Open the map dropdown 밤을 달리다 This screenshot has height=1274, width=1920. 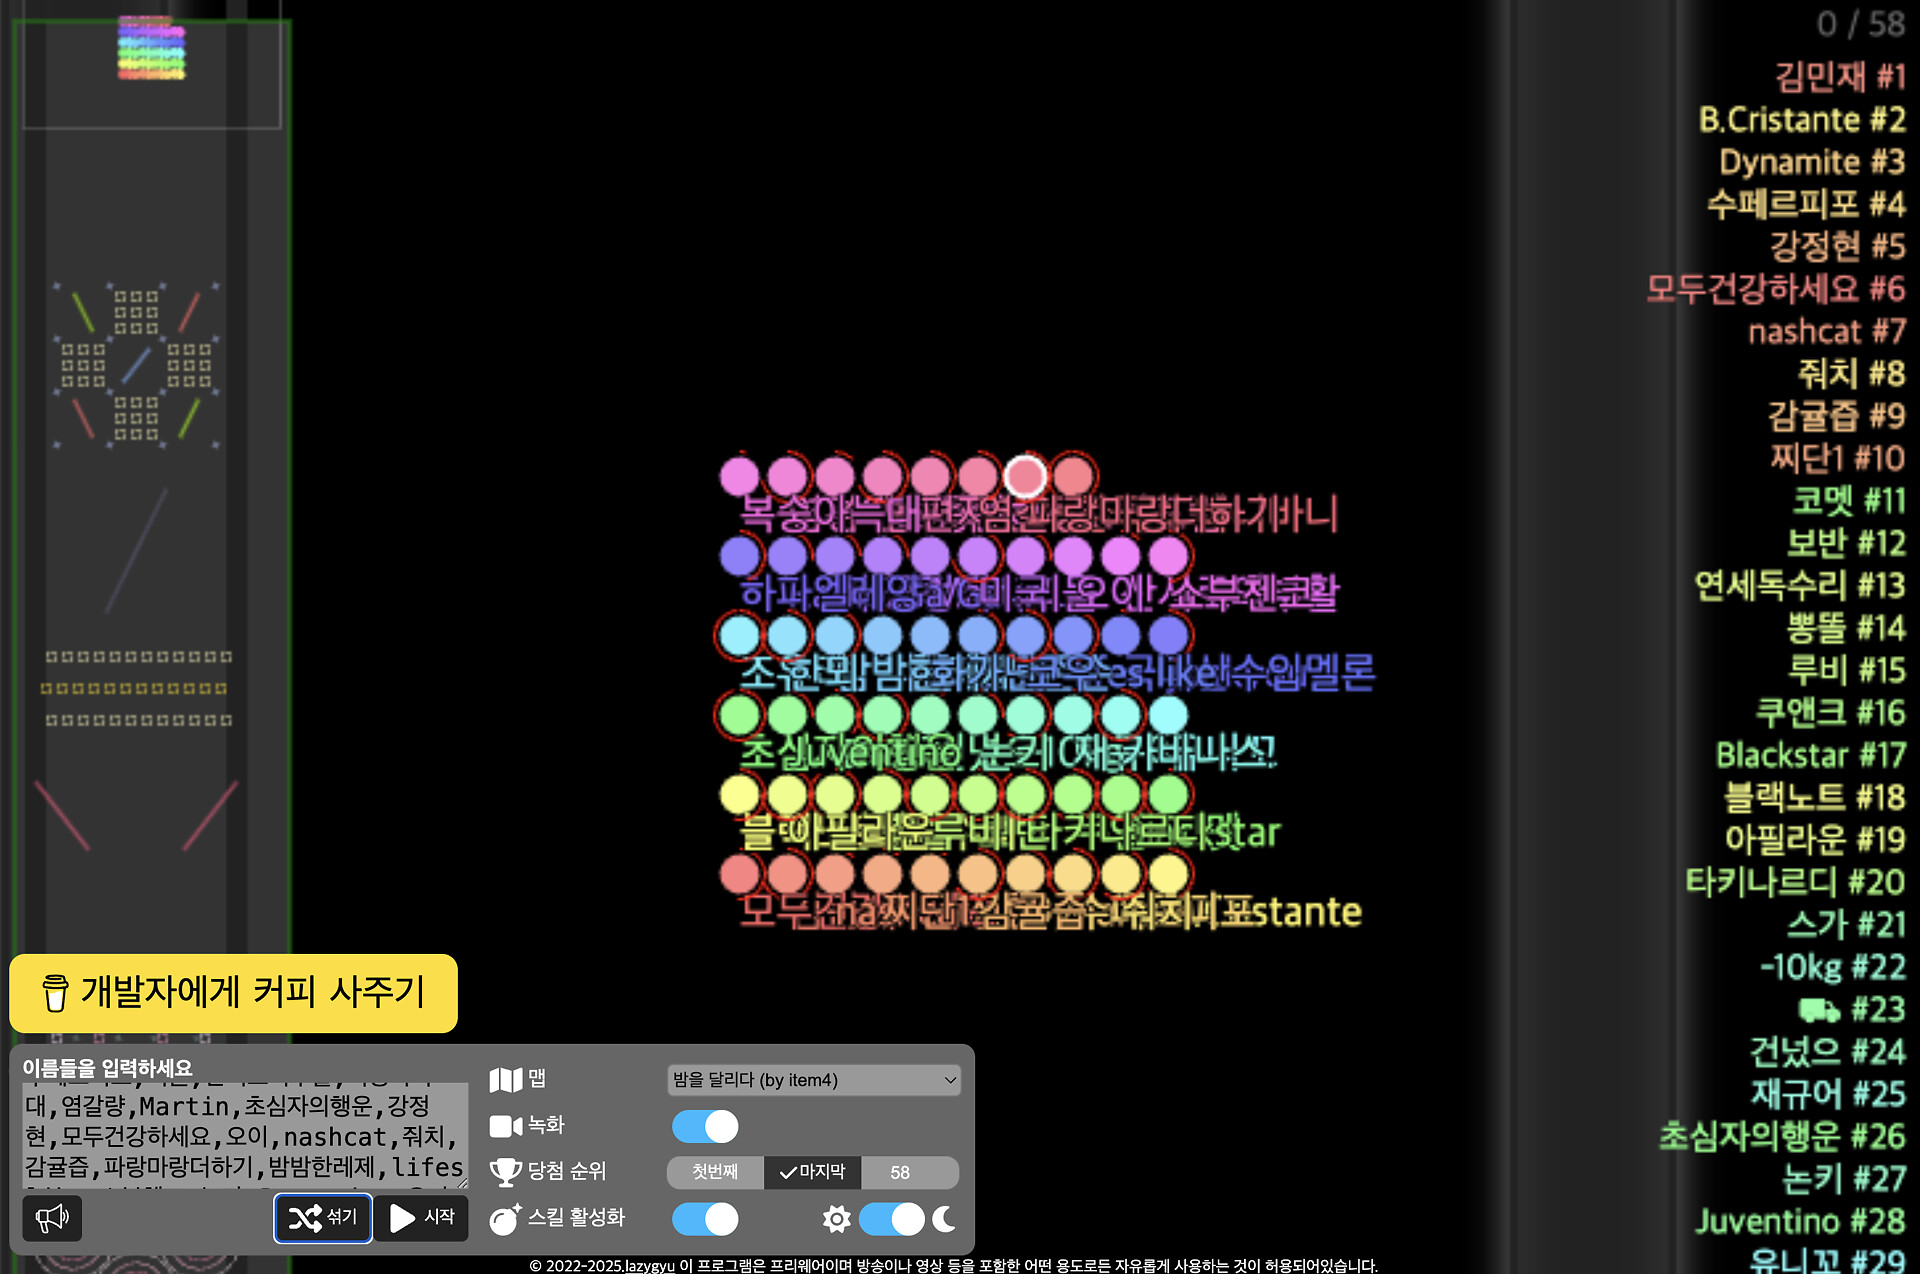point(814,1080)
